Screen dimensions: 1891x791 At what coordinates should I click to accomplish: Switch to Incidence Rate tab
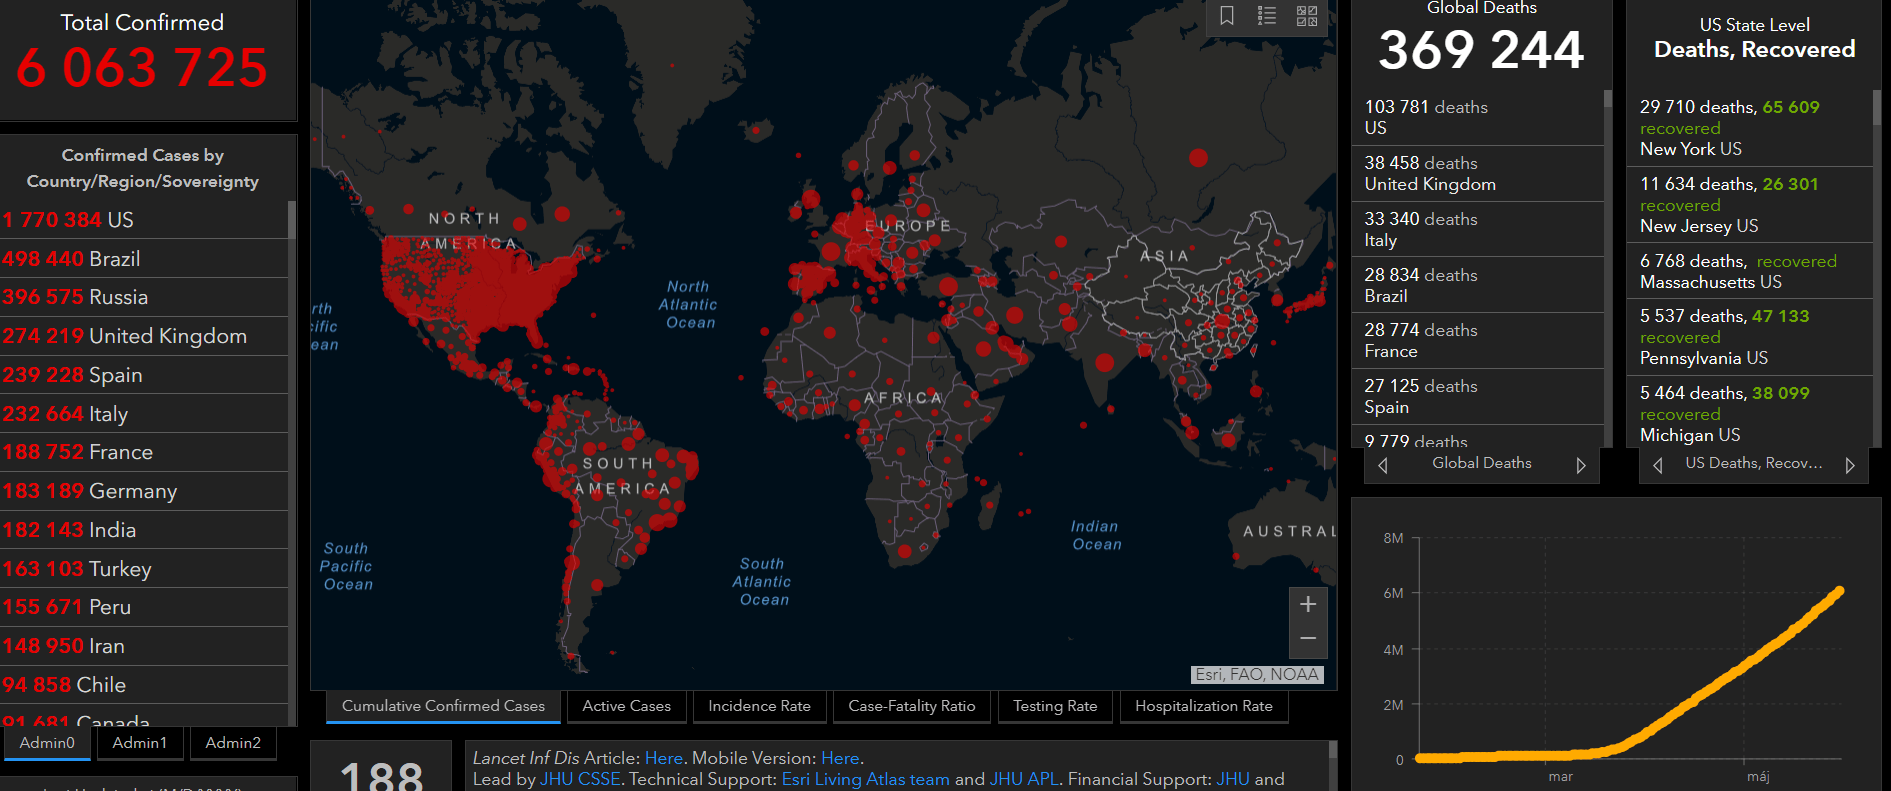pyautogui.click(x=759, y=706)
